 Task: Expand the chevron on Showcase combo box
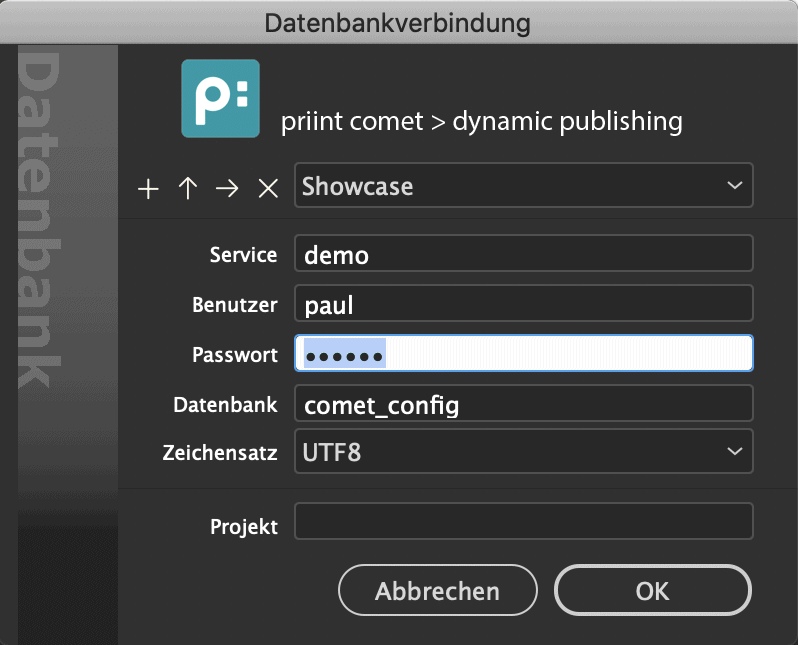pyautogui.click(x=734, y=185)
